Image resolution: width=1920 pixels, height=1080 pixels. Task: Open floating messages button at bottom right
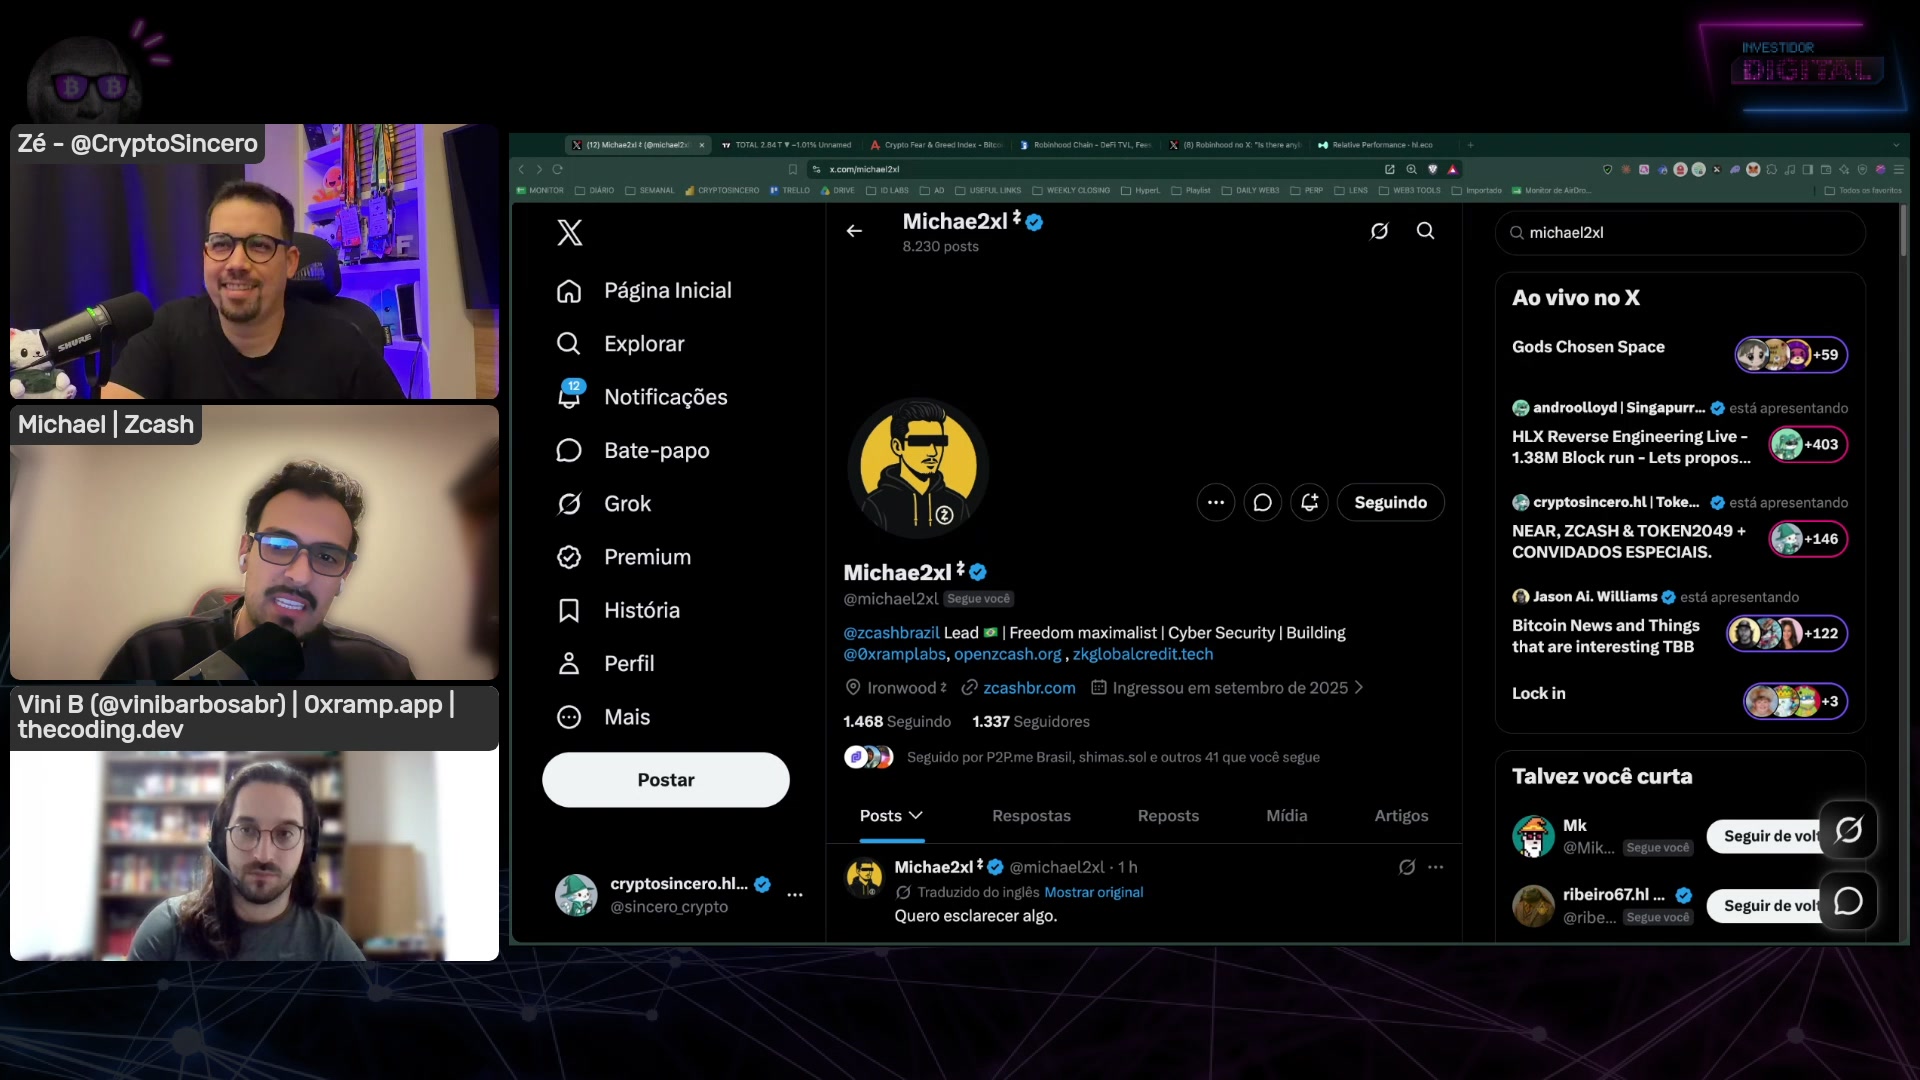click(x=1848, y=901)
